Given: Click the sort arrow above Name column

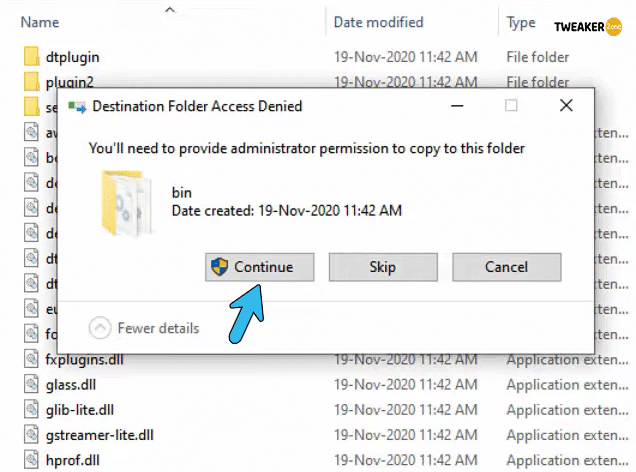Looking at the screenshot, I should click(x=170, y=9).
